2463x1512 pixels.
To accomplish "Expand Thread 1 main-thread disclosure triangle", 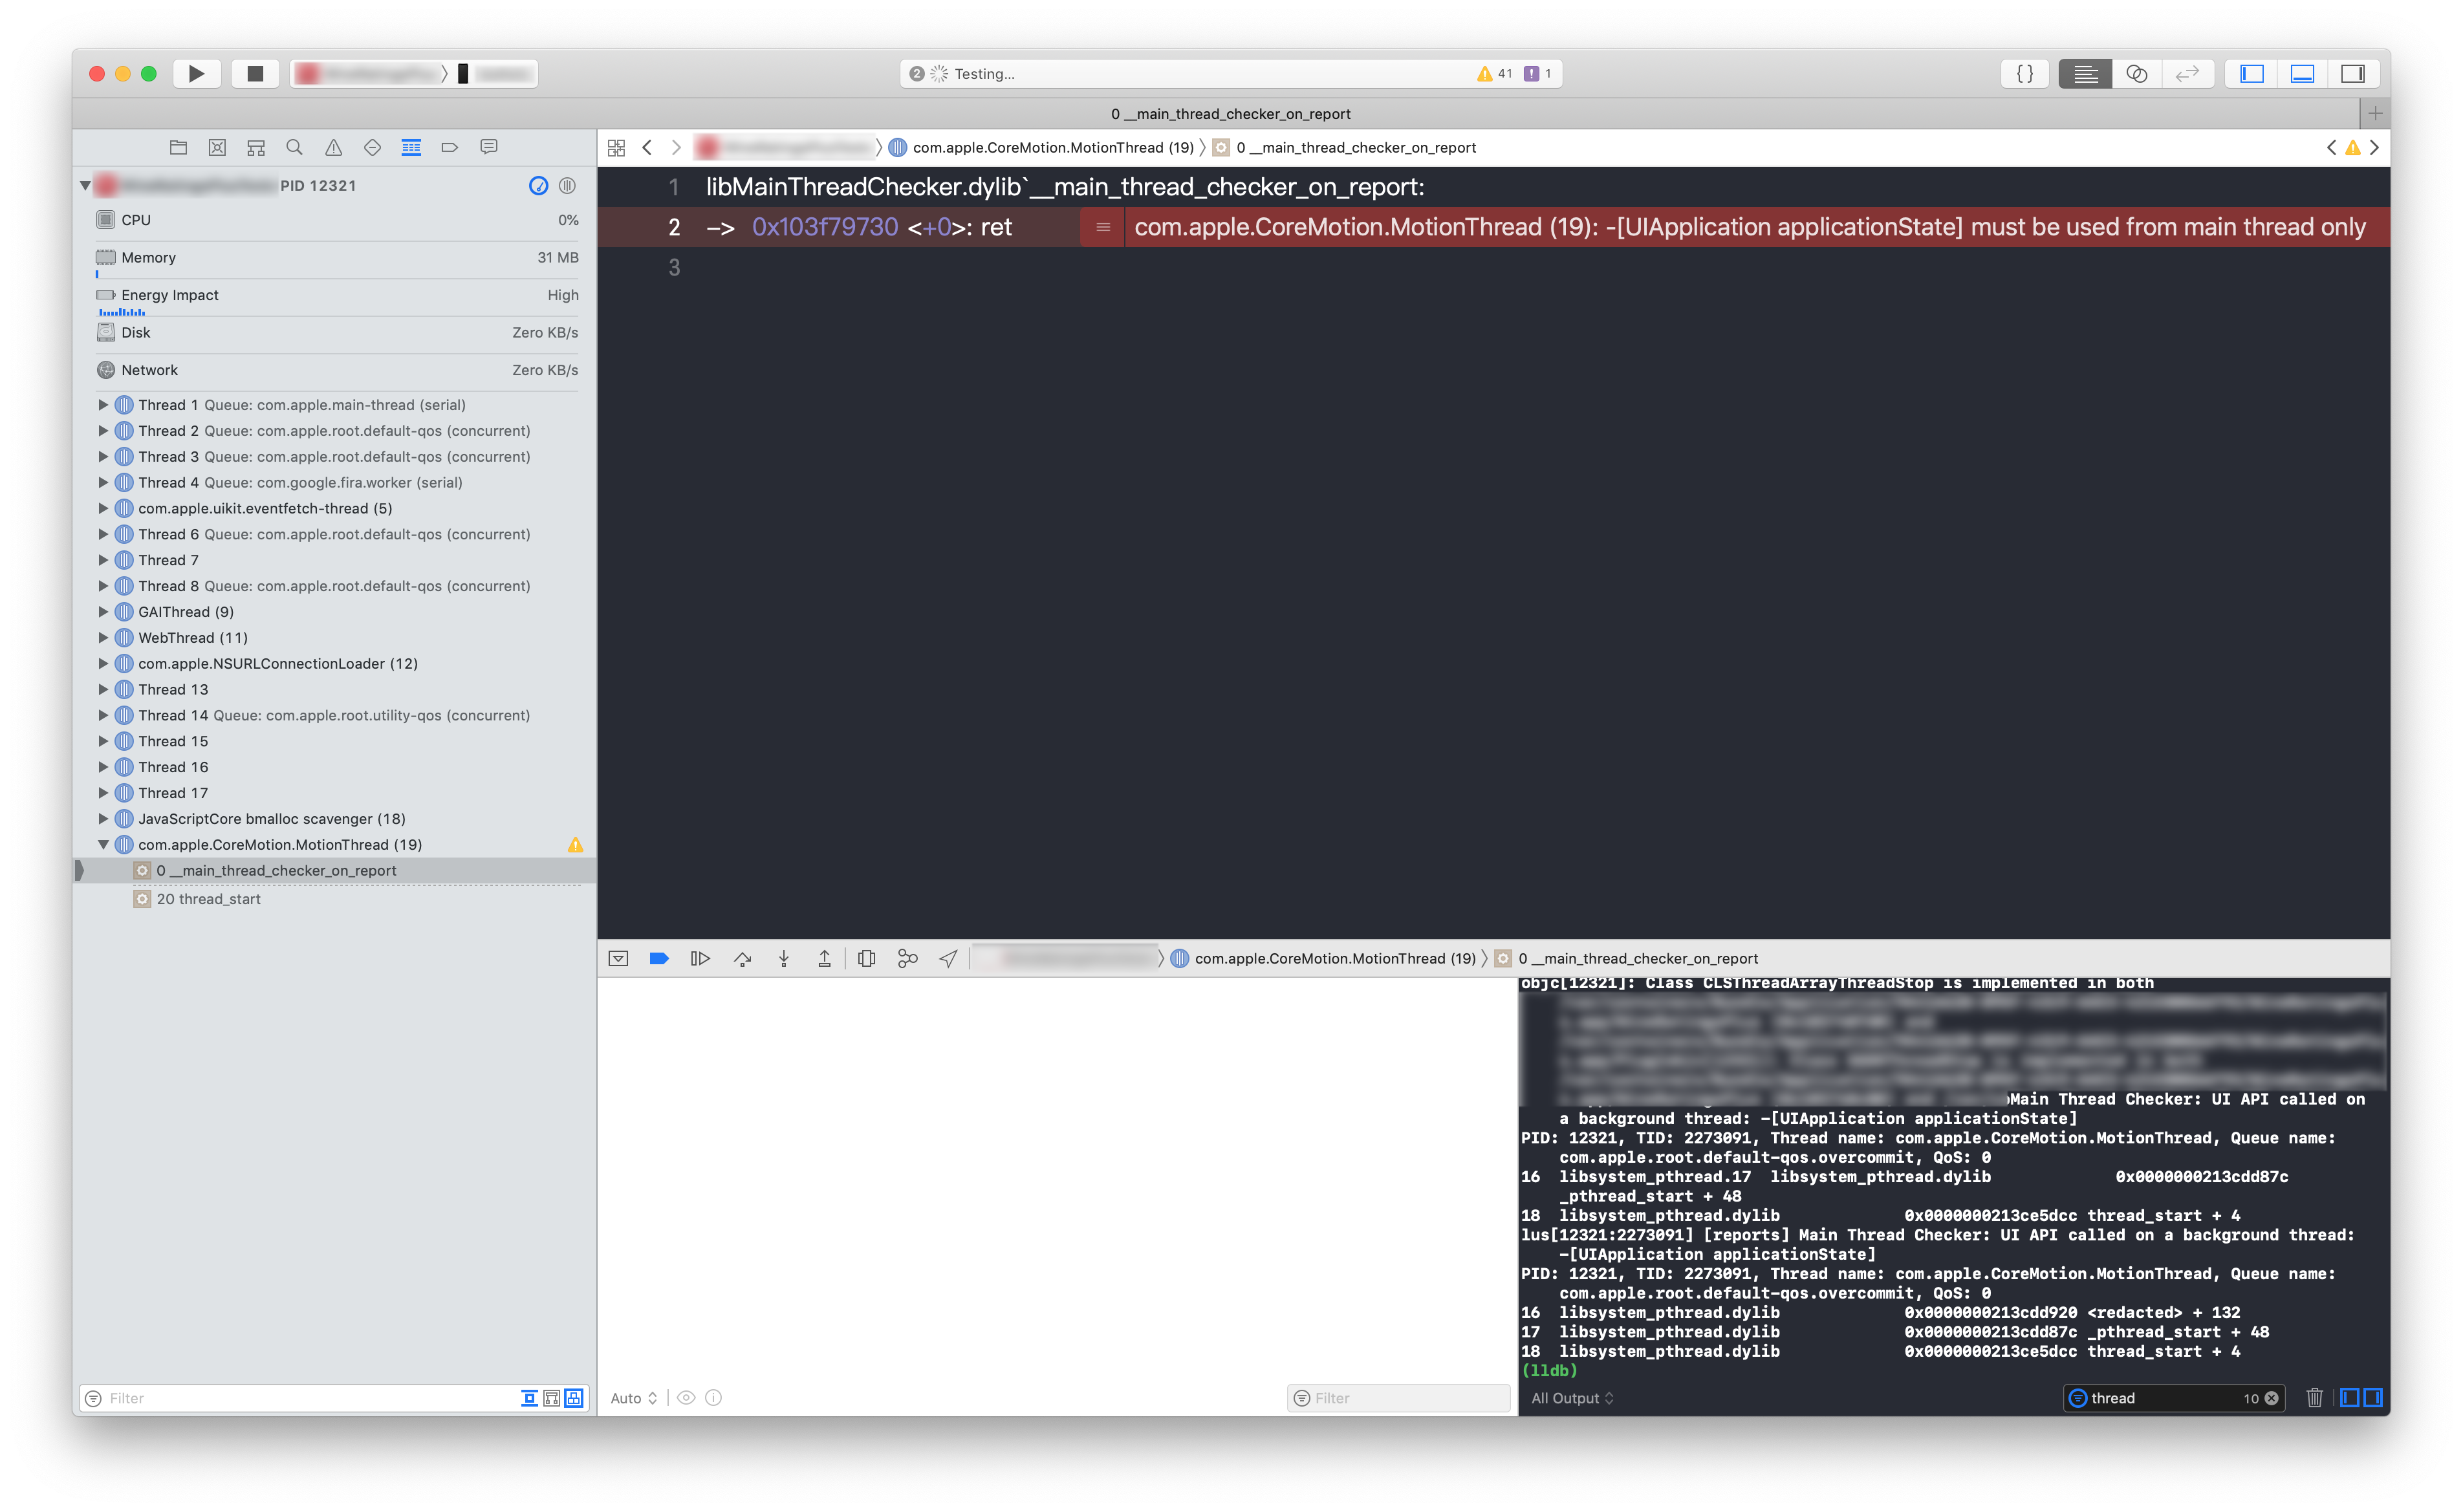I will tap(103, 405).
